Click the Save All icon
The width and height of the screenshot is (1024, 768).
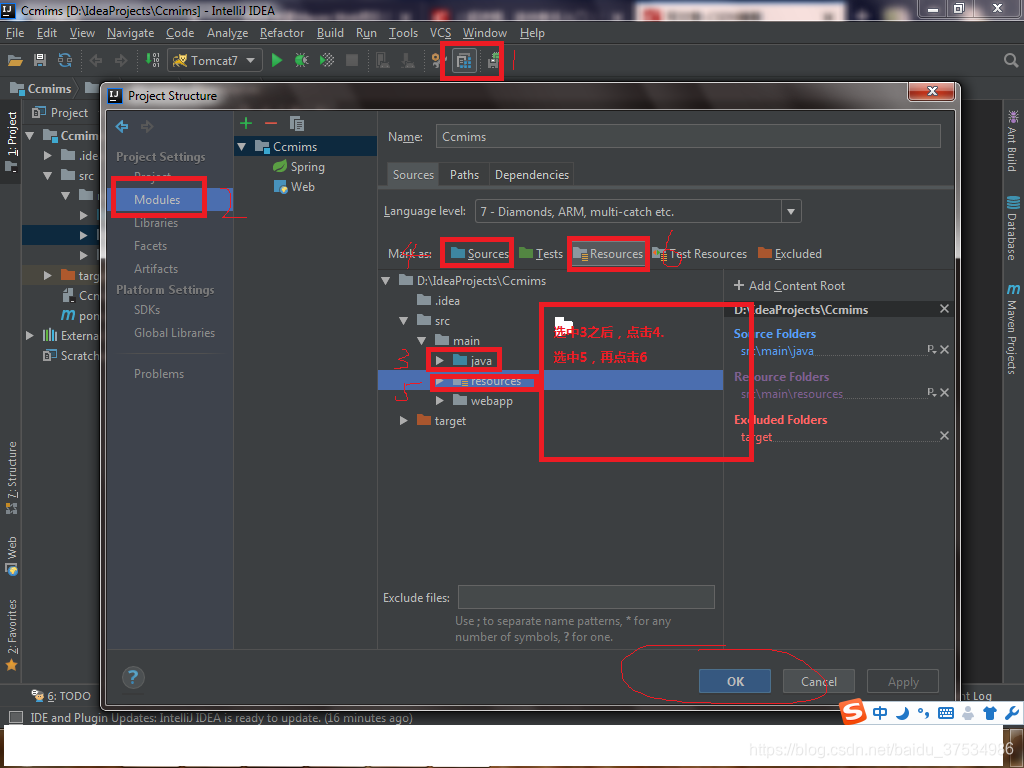pyautogui.click(x=40, y=61)
